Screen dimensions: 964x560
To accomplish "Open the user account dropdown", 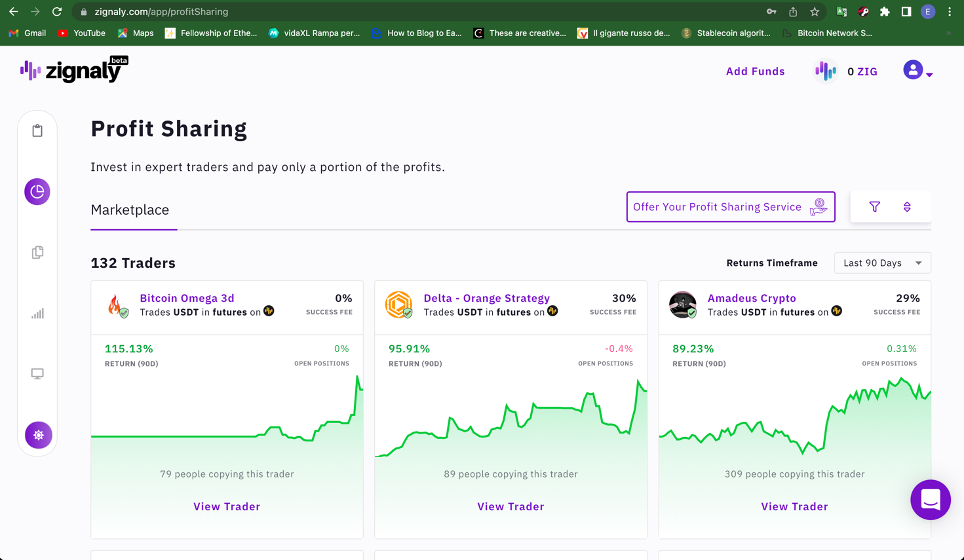I will click(918, 71).
